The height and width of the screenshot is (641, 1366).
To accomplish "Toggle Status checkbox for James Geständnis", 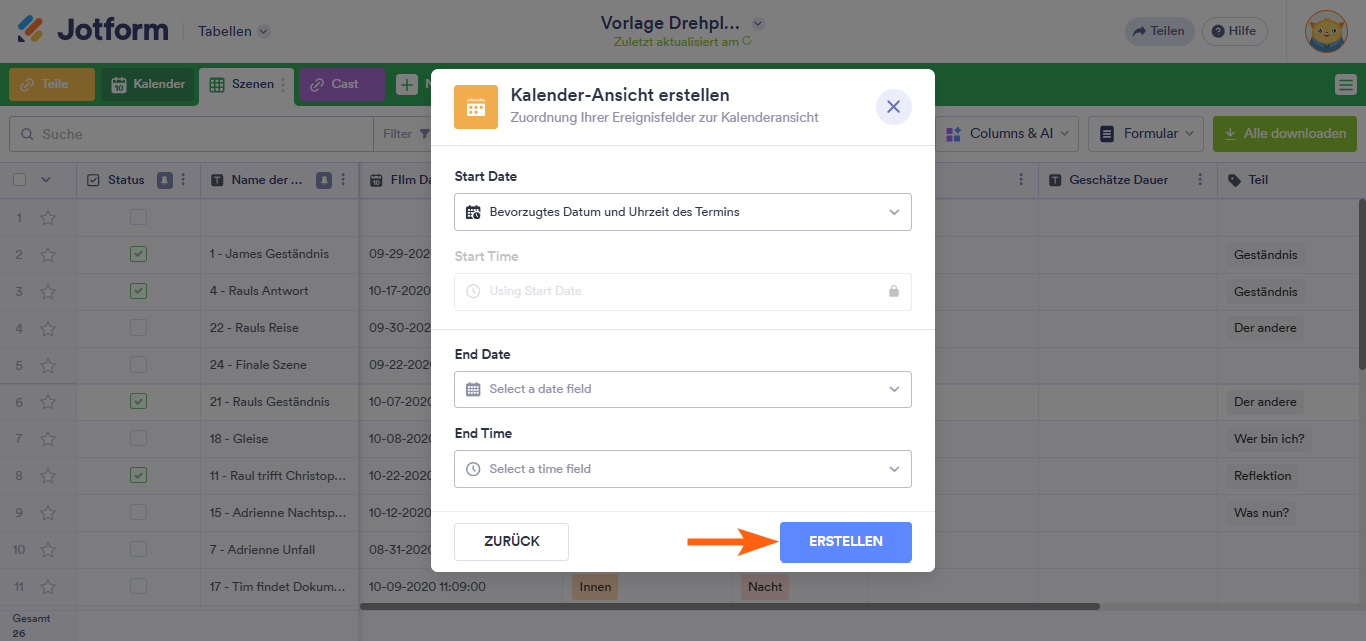I will click(x=138, y=254).
